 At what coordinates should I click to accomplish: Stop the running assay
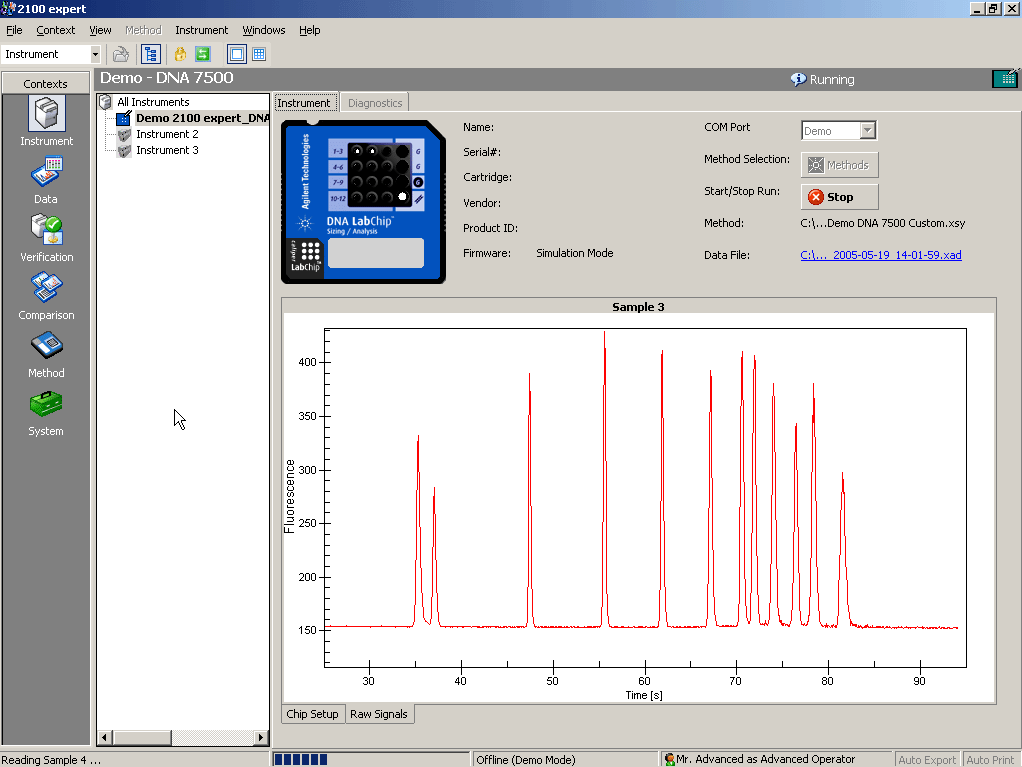click(x=839, y=197)
